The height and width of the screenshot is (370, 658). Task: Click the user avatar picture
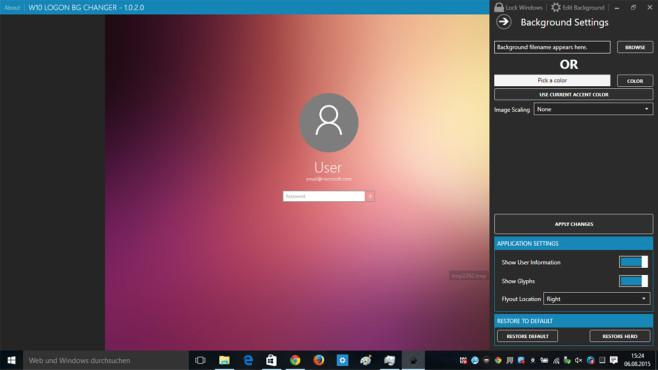click(x=329, y=122)
